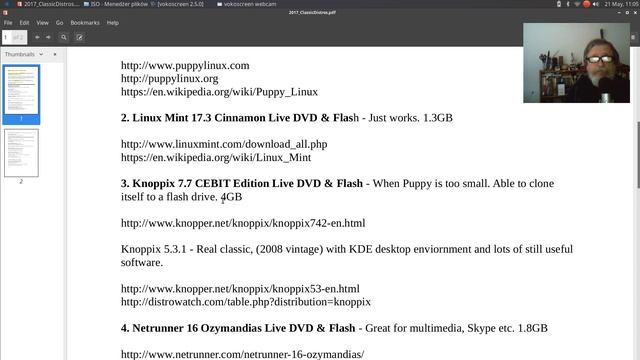640x360 pixels.
Task: Open the Bookmarks menu
Action: tap(85, 23)
